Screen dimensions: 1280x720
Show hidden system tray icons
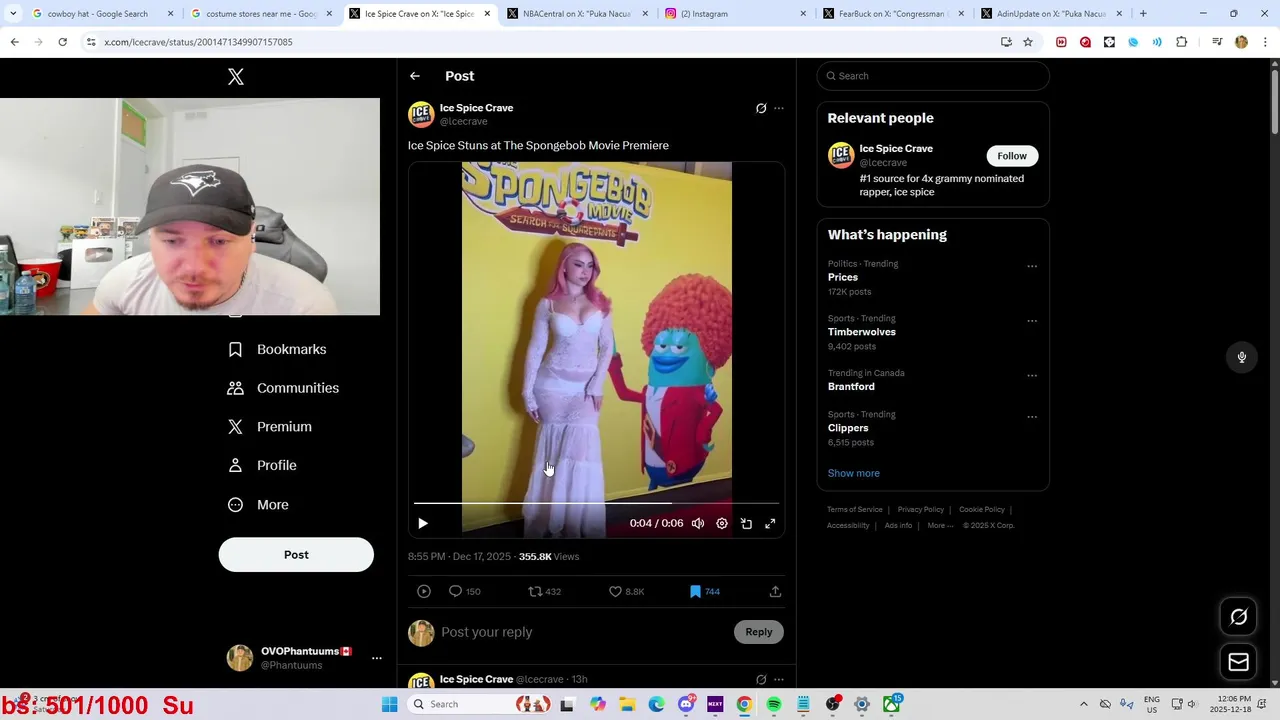tap(1083, 704)
